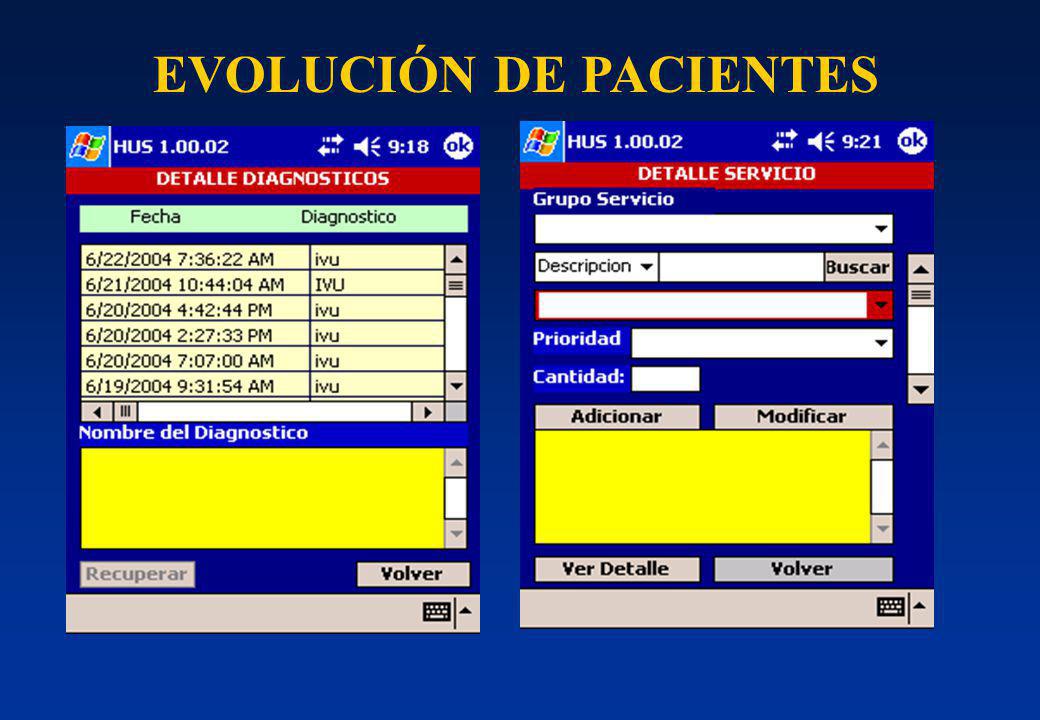Open Start menu in Detalle Diagnosticos window
The height and width of the screenshot is (720, 1040).
(x=88, y=147)
